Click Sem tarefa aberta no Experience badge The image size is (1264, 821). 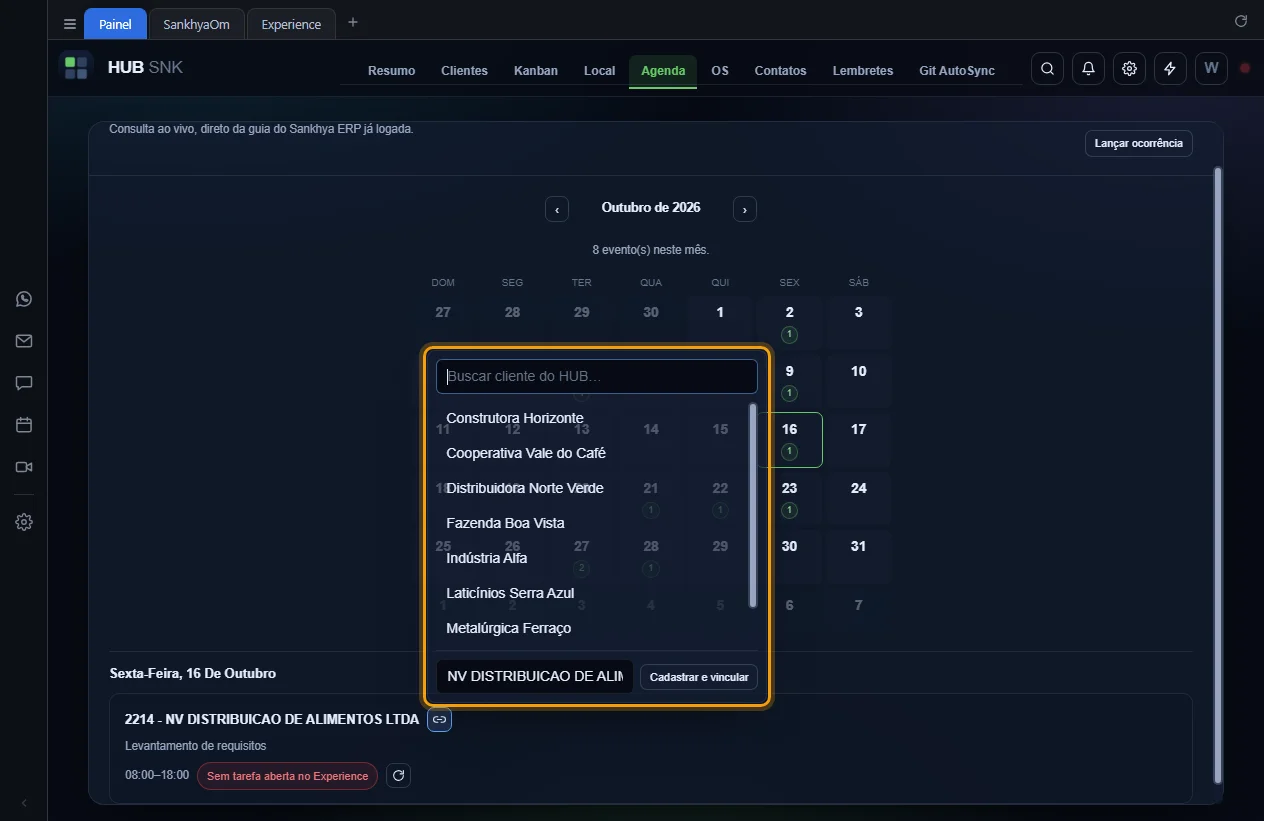(x=287, y=776)
